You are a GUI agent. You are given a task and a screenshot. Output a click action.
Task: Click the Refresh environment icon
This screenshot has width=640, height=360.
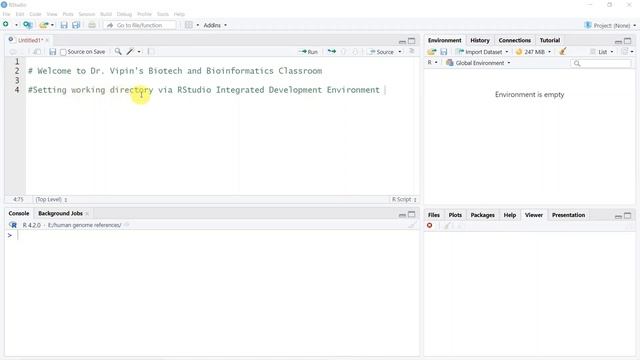[x=624, y=51]
